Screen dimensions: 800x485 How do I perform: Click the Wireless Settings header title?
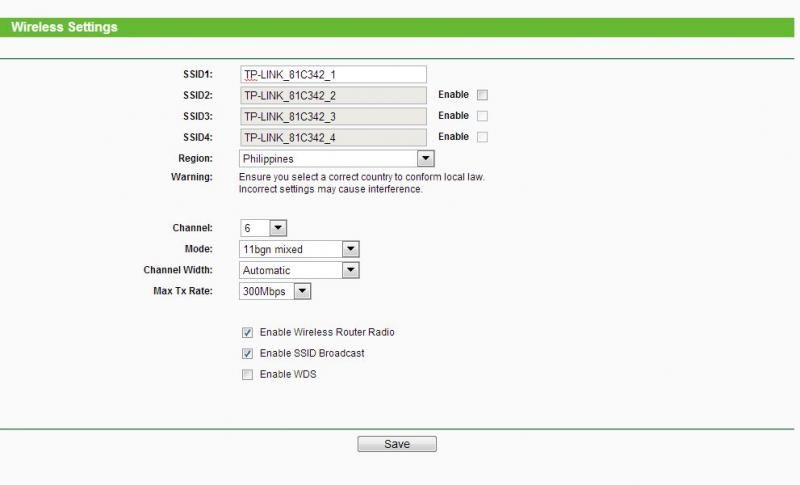click(x=64, y=27)
